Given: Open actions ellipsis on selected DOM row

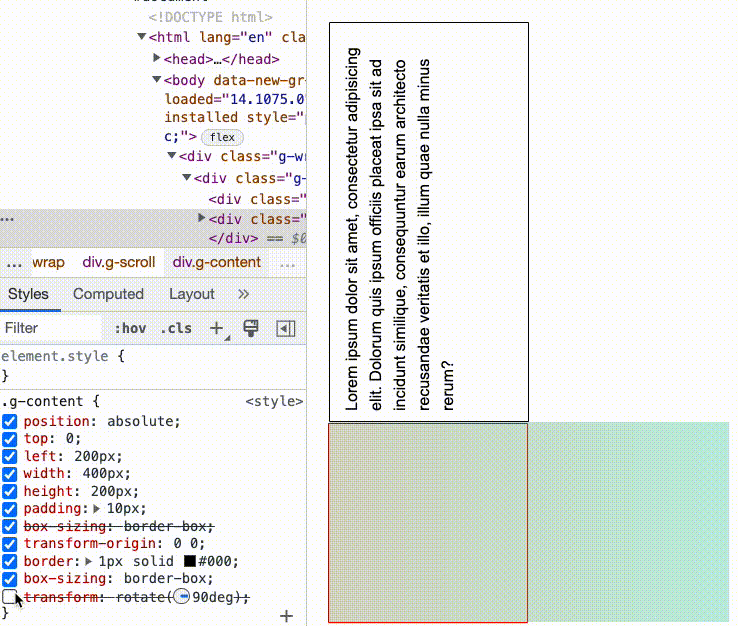Looking at the screenshot, I should click(x=7, y=219).
